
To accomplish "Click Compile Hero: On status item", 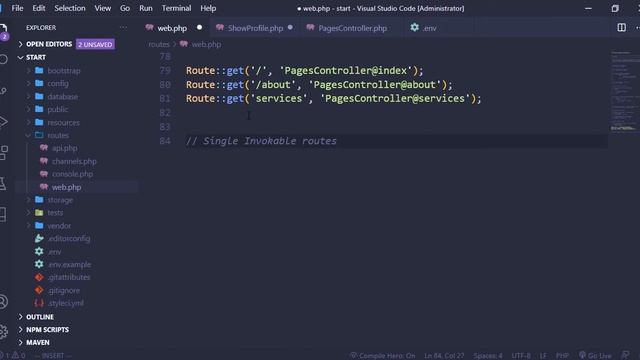I will 382,356.
